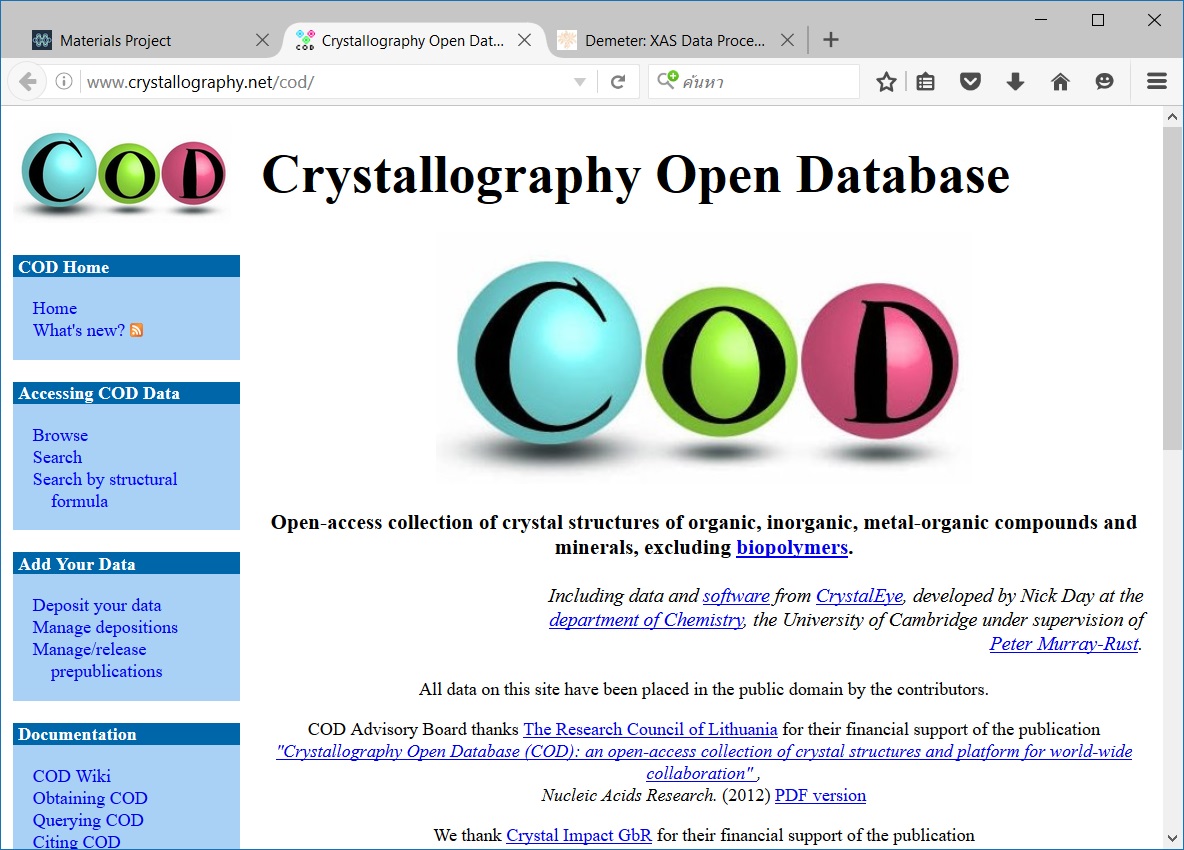Open the Search link in sidebar
The height and width of the screenshot is (850, 1184).
(x=57, y=457)
